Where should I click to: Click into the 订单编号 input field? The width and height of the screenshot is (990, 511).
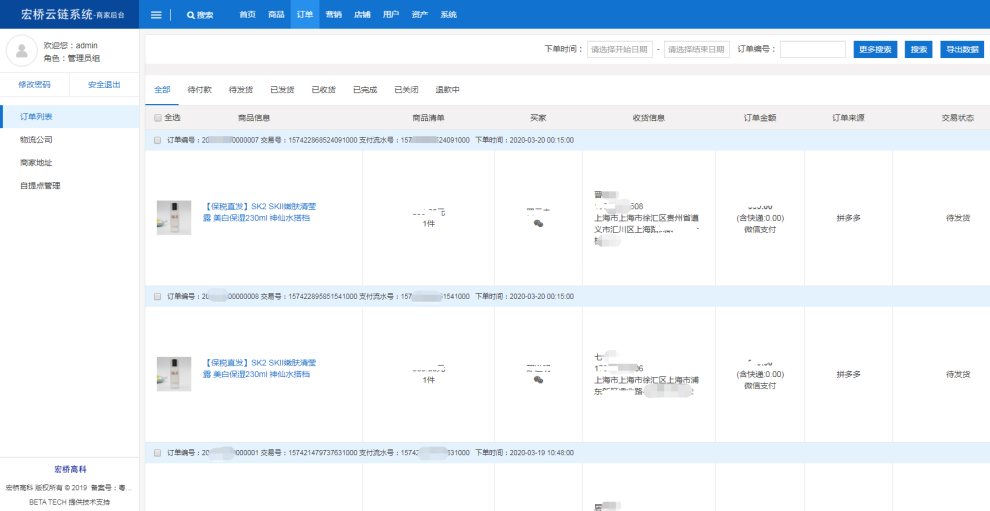(812, 49)
